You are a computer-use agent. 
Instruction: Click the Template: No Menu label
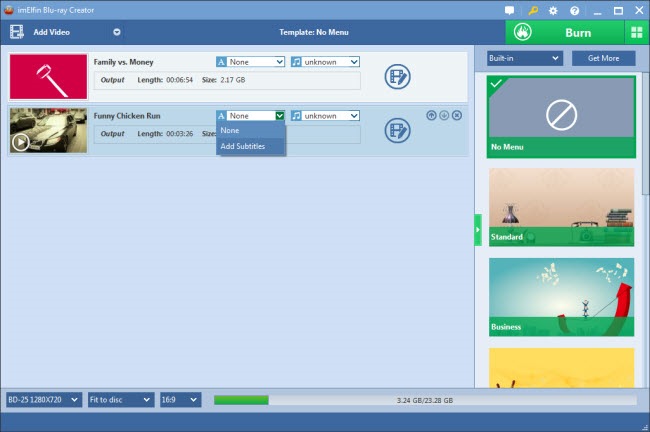pos(314,32)
